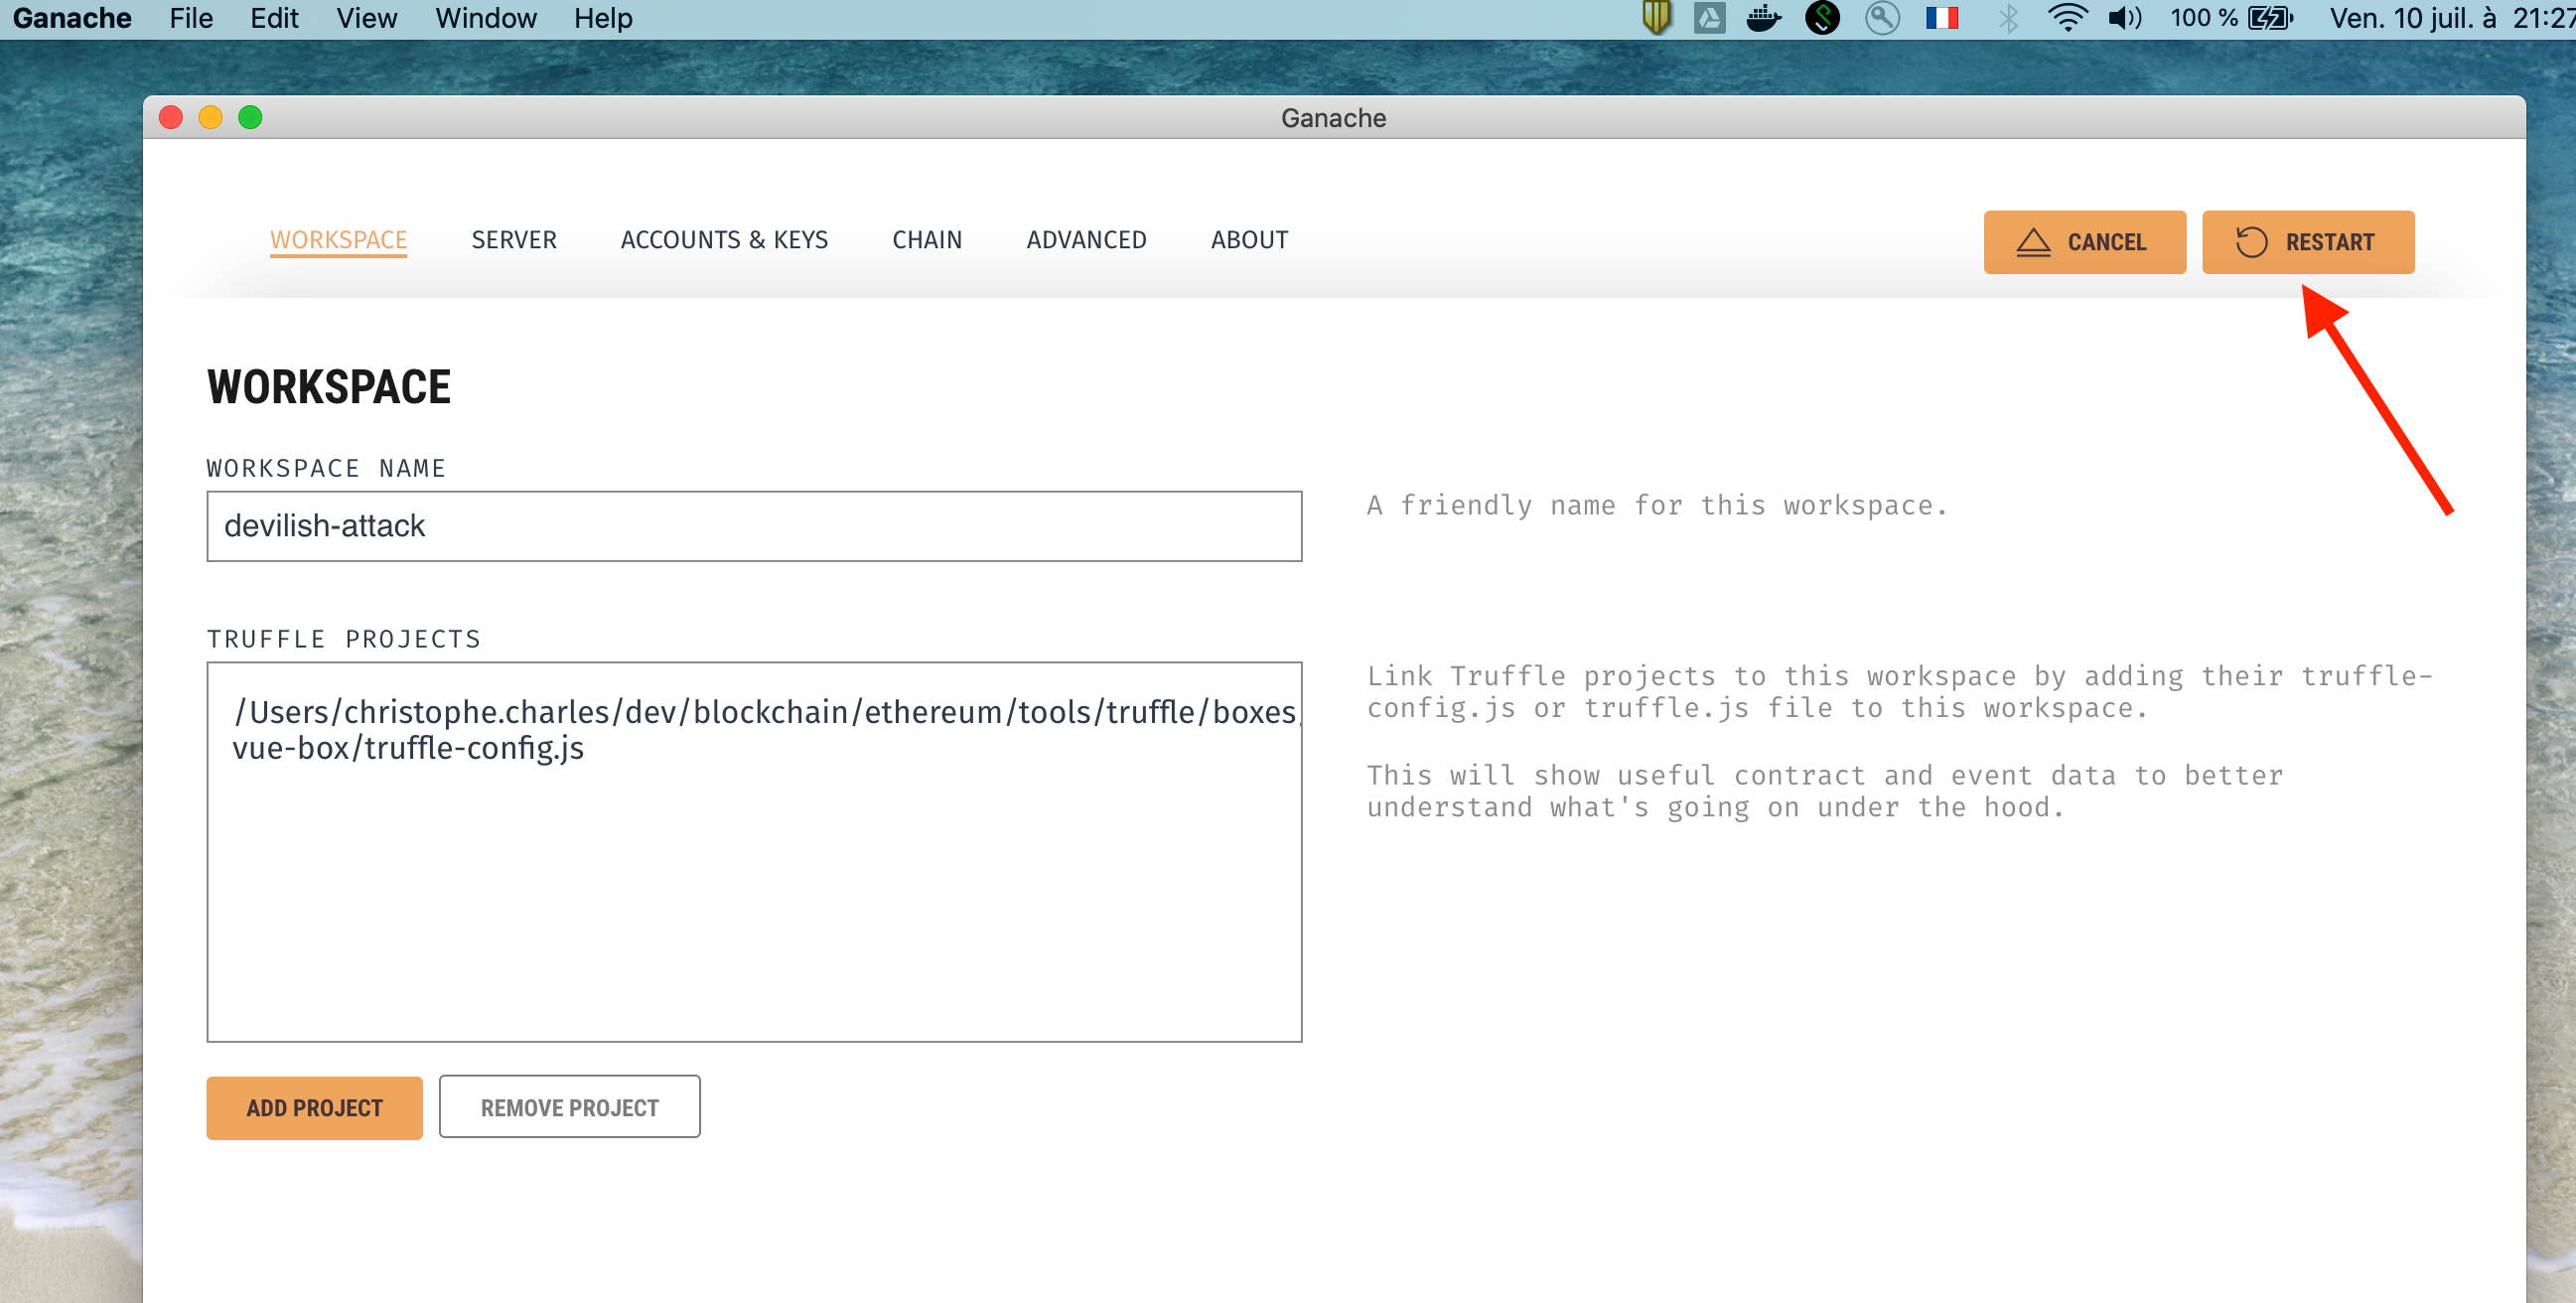Click the Bluetooth icon in the menu bar

click(x=2008, y=17)
